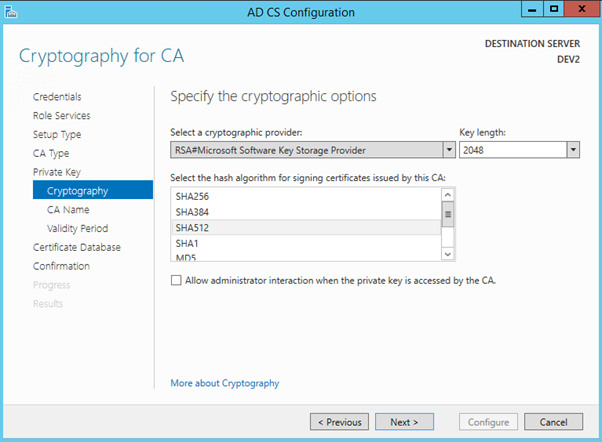Expand the cryptographic provider dropdown

pos(448,150)
